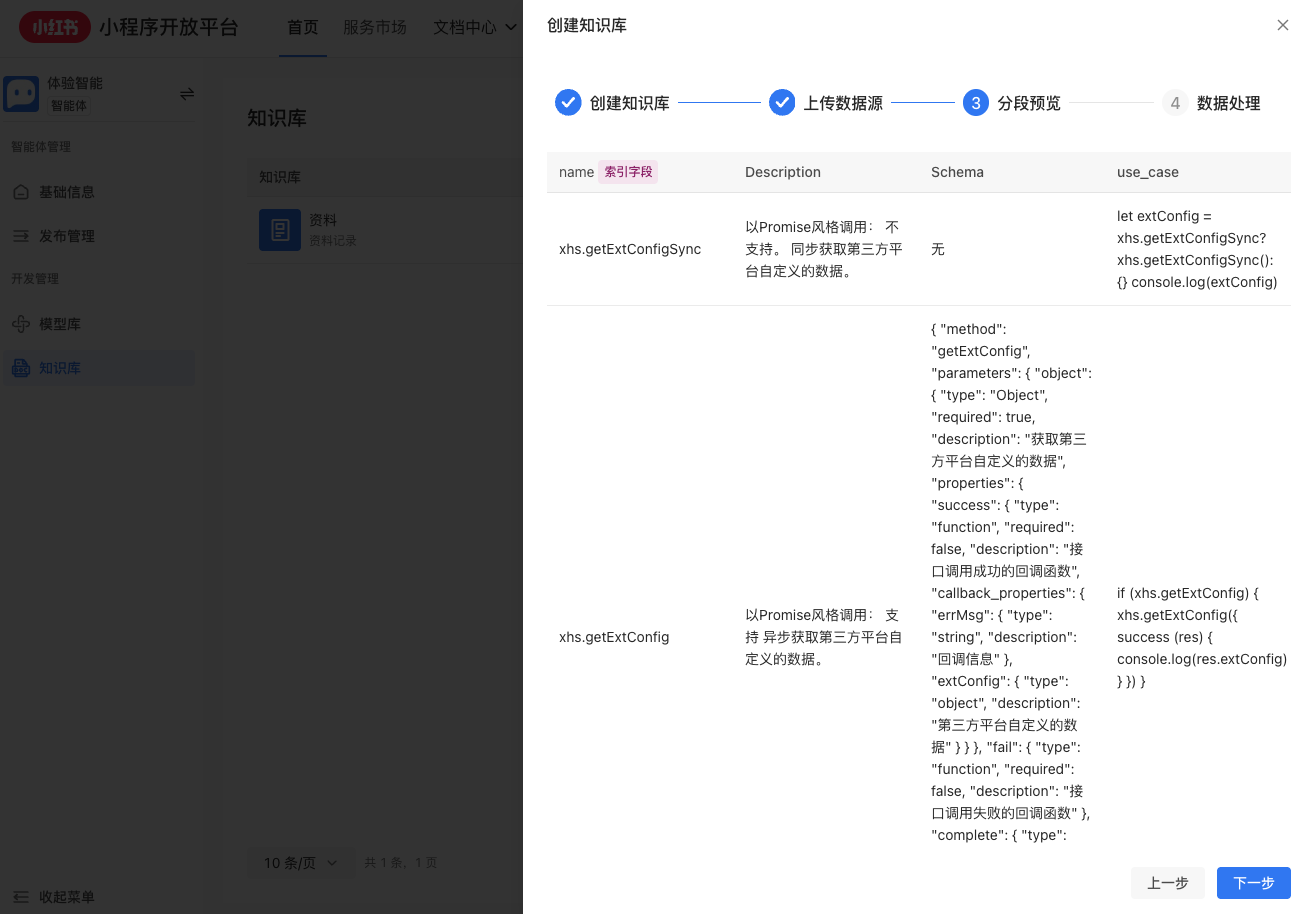
Task: Open the 服务市场 menu item
Action: (375, 27)
